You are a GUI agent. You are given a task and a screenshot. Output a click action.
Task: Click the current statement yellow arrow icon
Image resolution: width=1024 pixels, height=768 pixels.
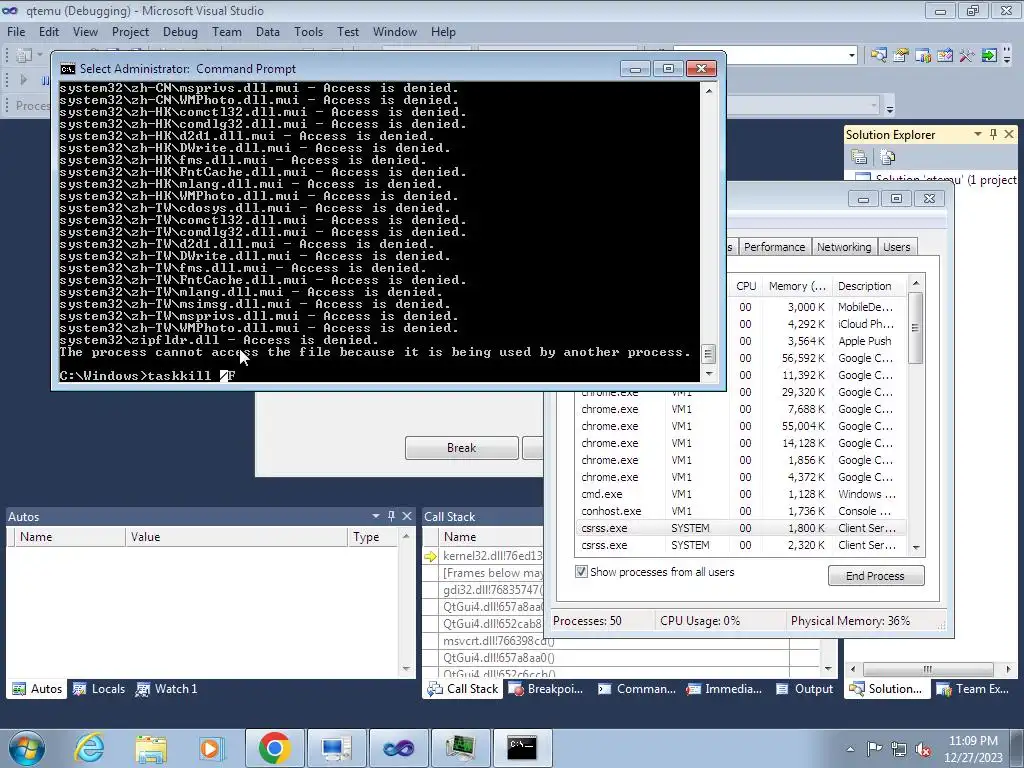click(x=430, y=556)
